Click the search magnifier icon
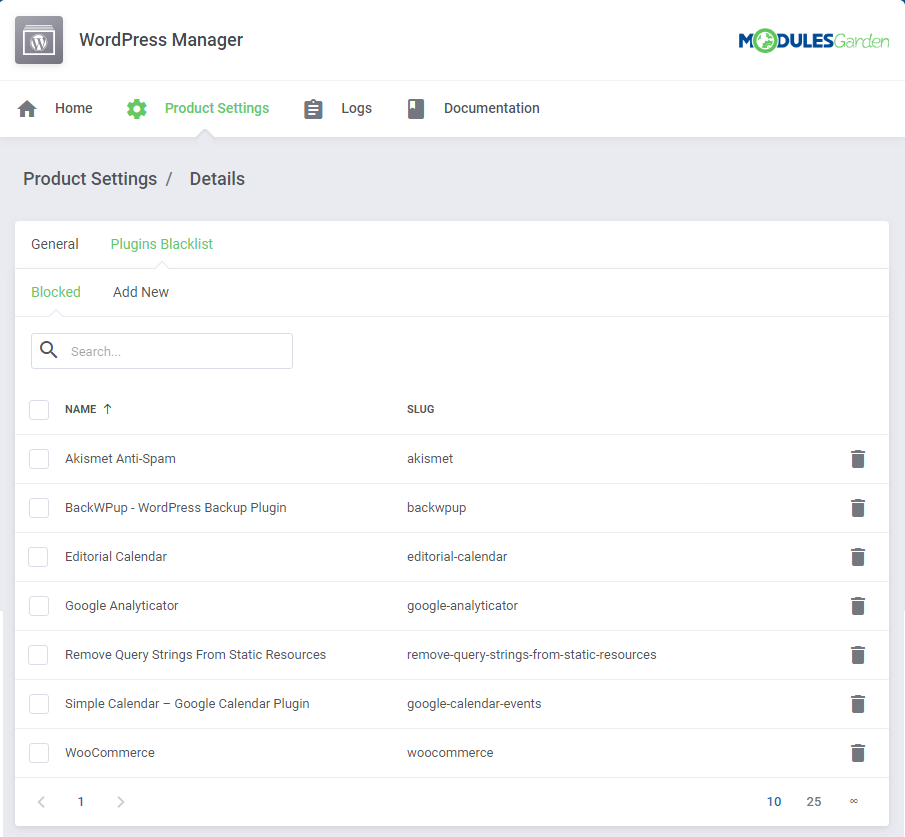905x837 pixels. coord(48,349)
